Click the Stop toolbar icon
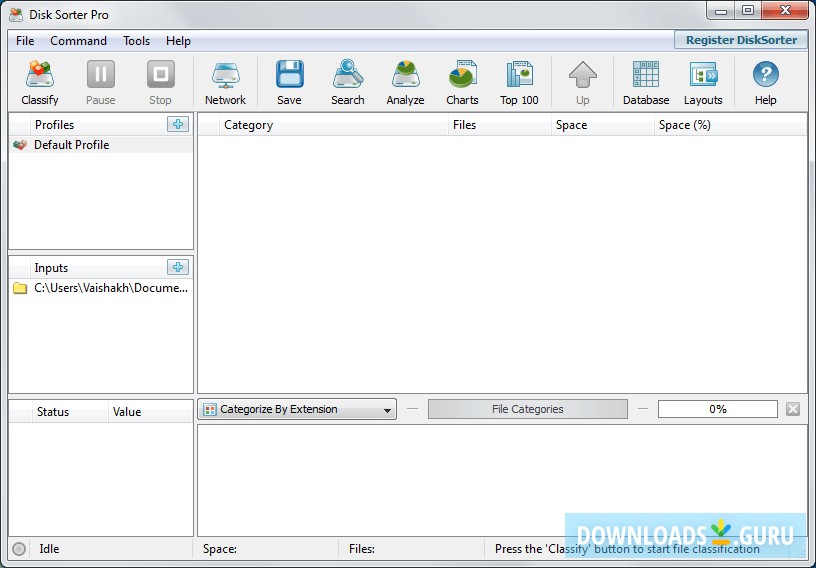Screen dimensions: 816x568 [x=160, y=74]
